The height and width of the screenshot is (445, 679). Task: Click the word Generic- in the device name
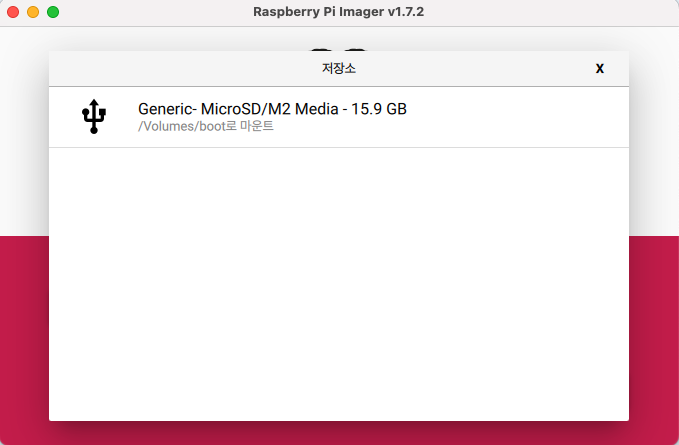coord(168,109)
